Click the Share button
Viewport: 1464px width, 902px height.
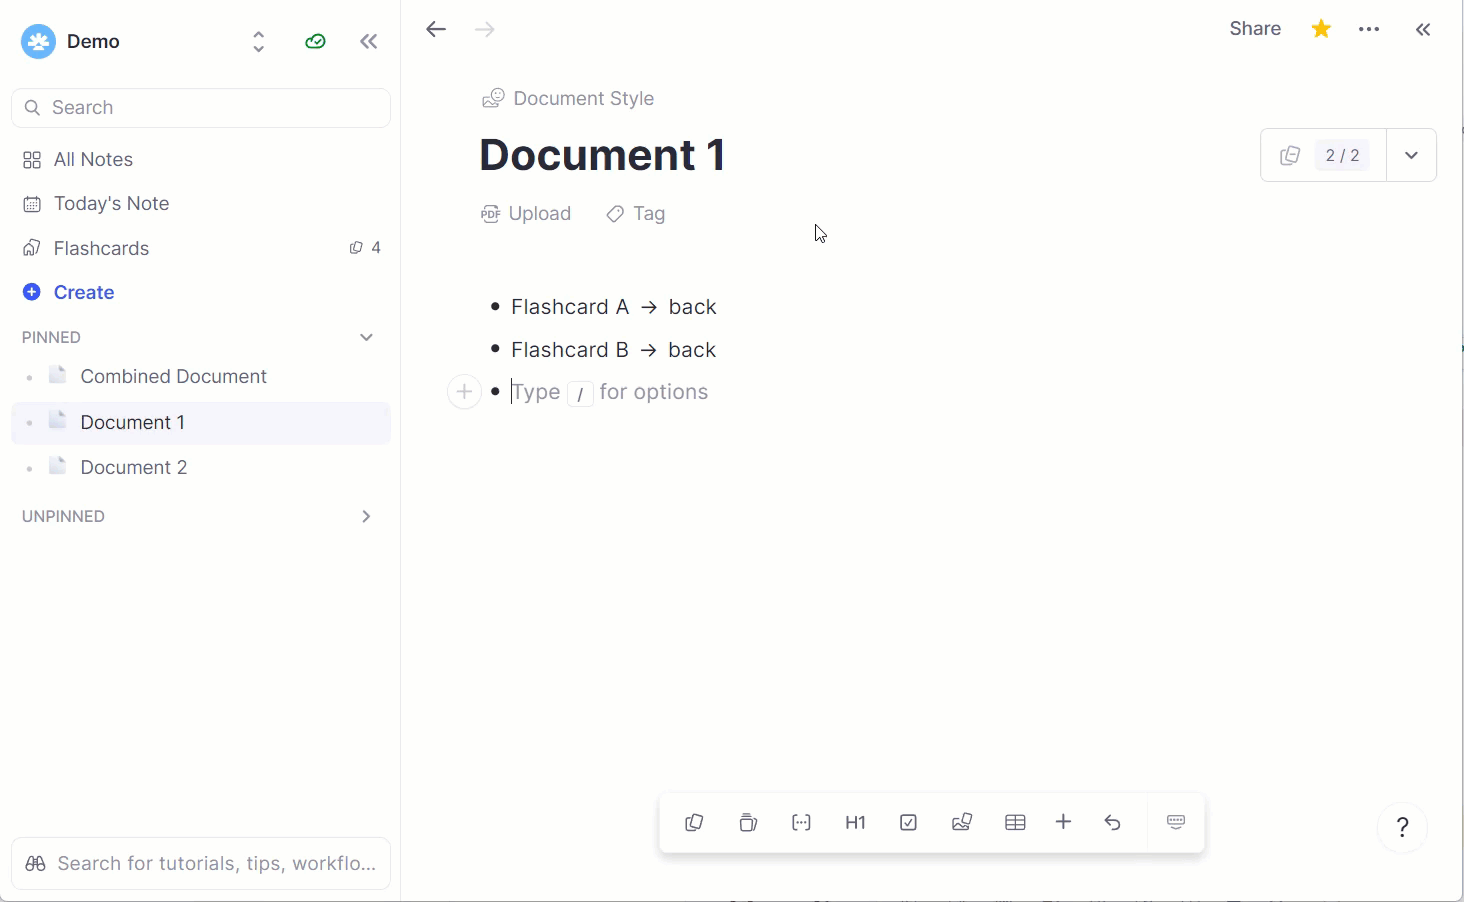point(1255,29)
